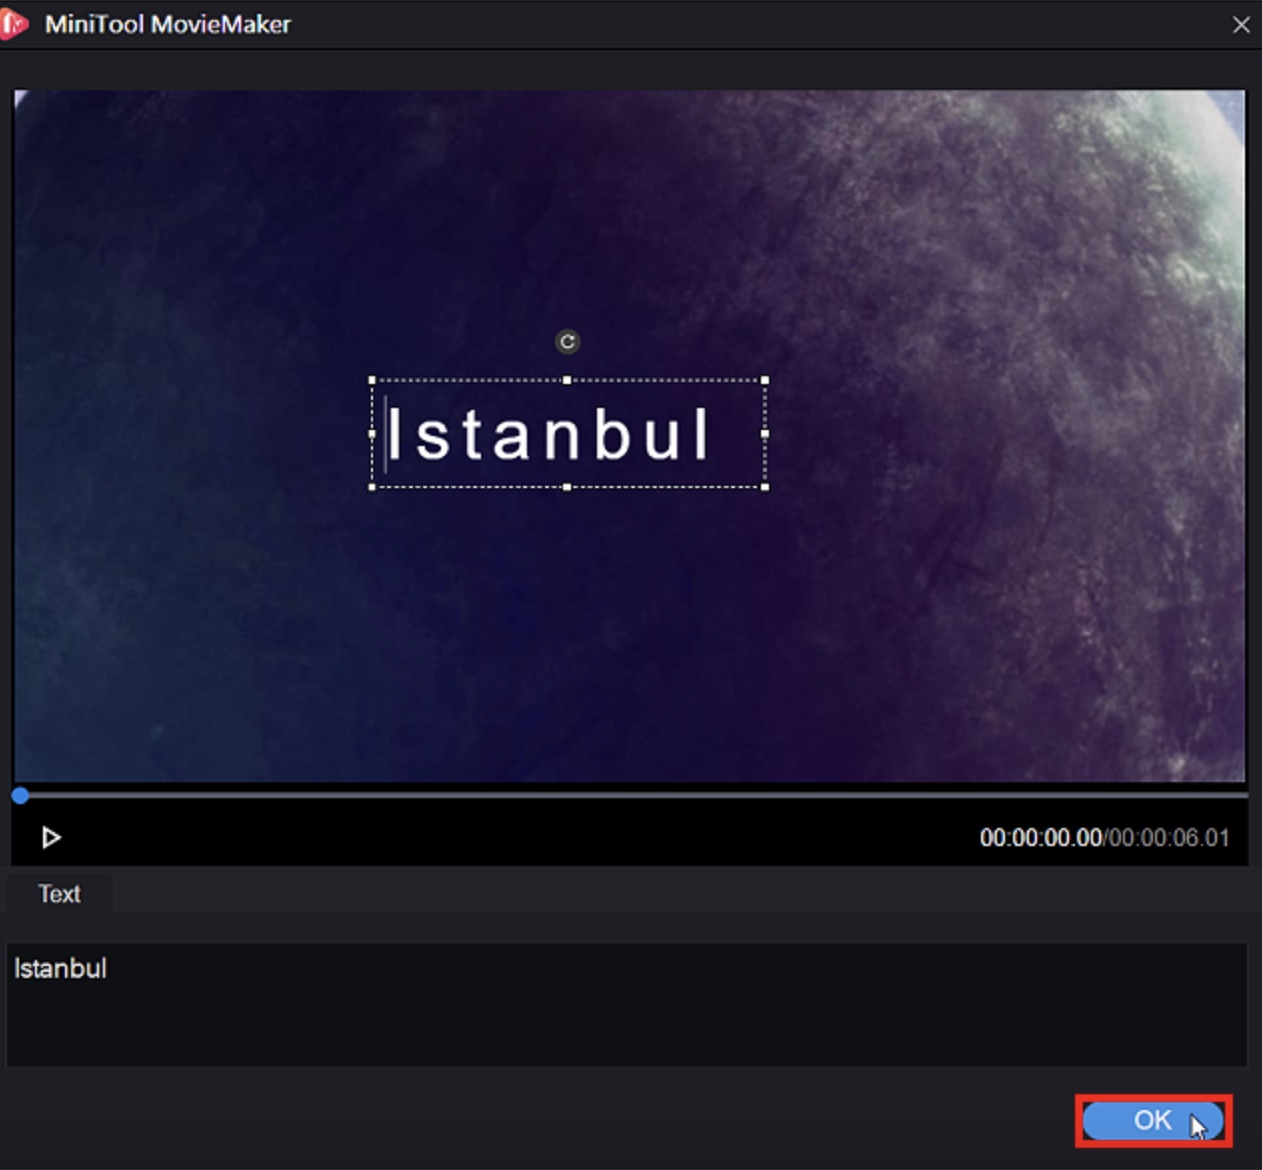Click the right-middle handle of text box
Image resolution: width=1262 pixels, height=1170 pixels.
tap(765, 434)
